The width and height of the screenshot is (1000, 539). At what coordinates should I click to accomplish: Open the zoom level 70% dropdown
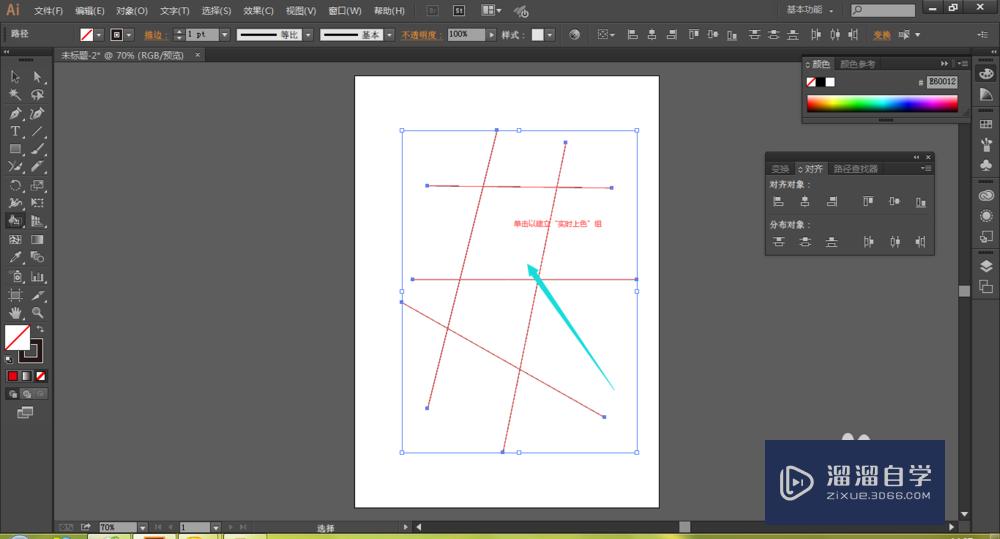tap(142, 528)
